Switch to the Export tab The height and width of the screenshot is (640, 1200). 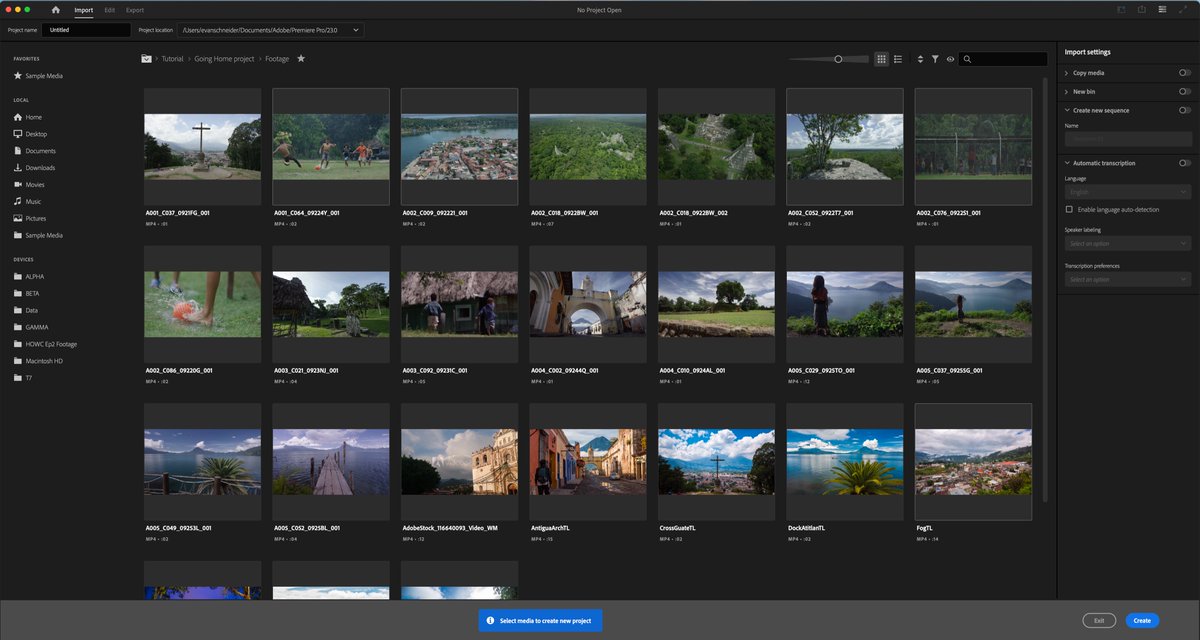pyautogui.click(x=135, y=10)
